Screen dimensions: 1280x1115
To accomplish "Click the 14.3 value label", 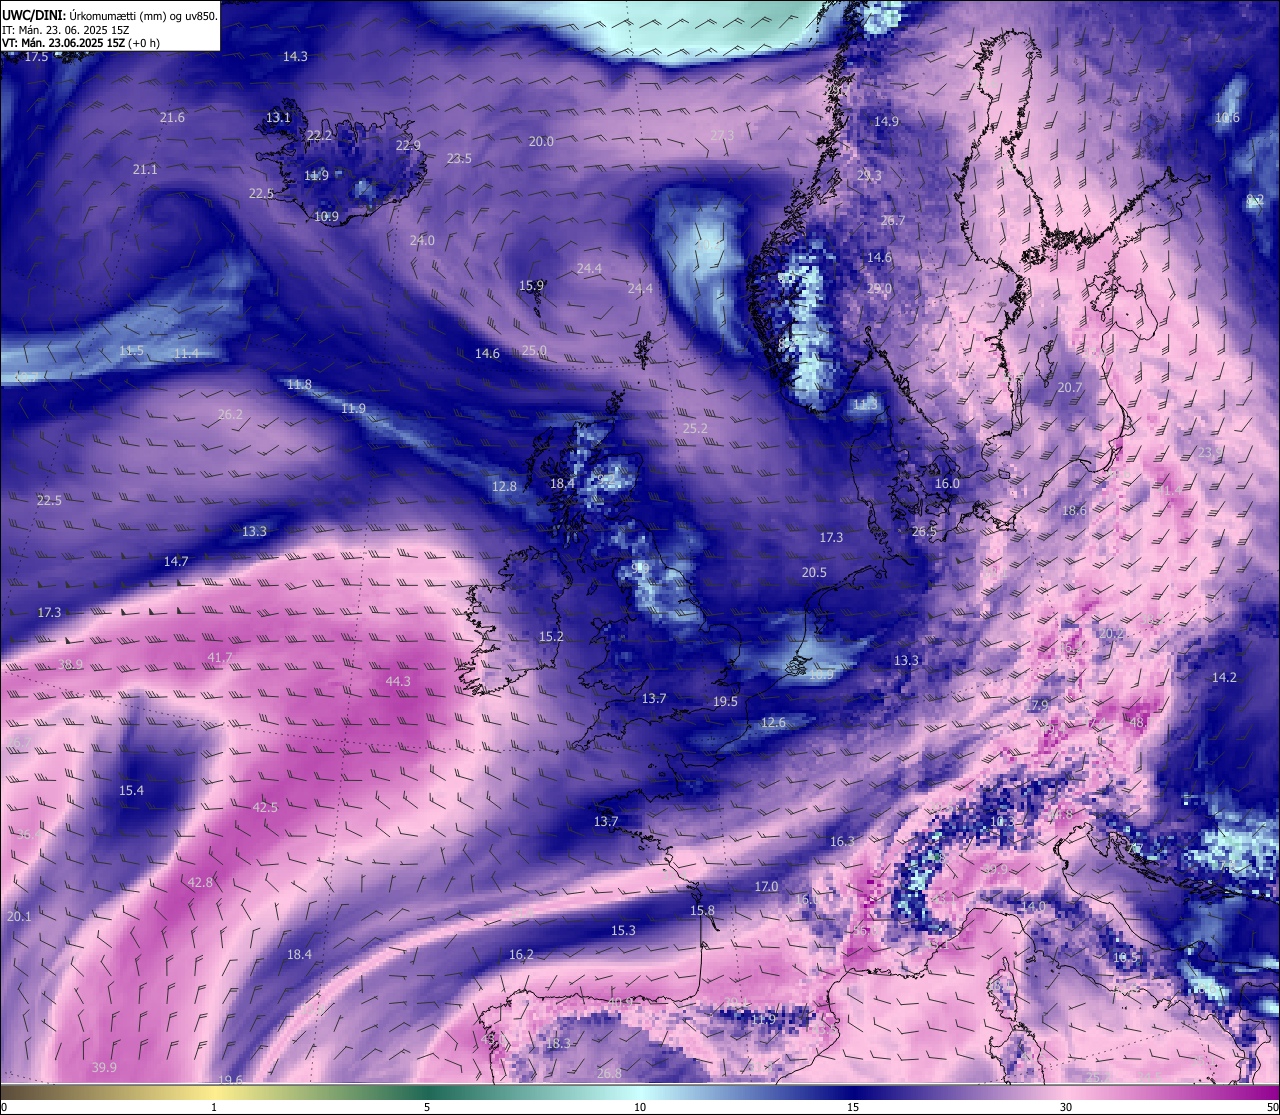I will [x=295, y=56].
